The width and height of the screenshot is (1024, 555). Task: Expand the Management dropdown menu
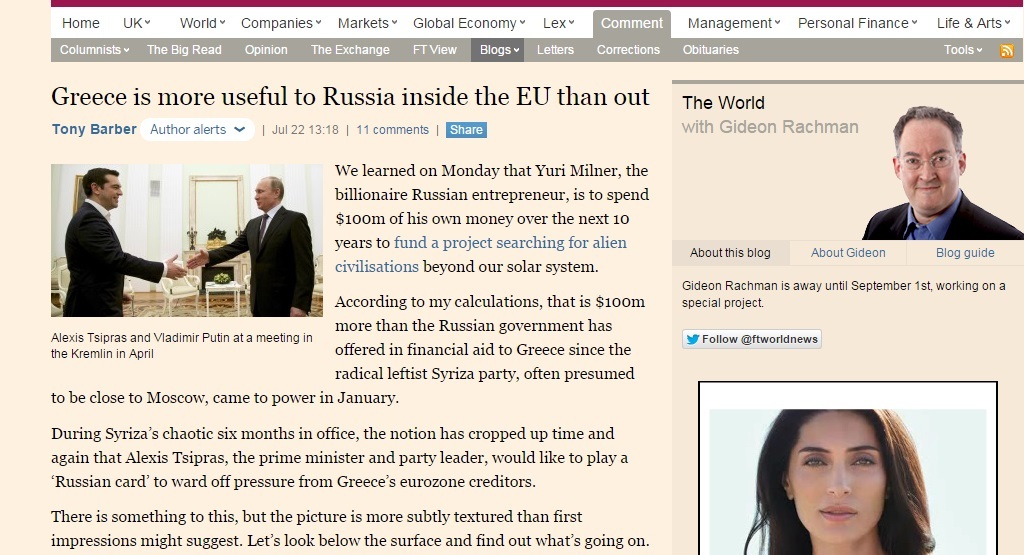(x=734, y=24)
